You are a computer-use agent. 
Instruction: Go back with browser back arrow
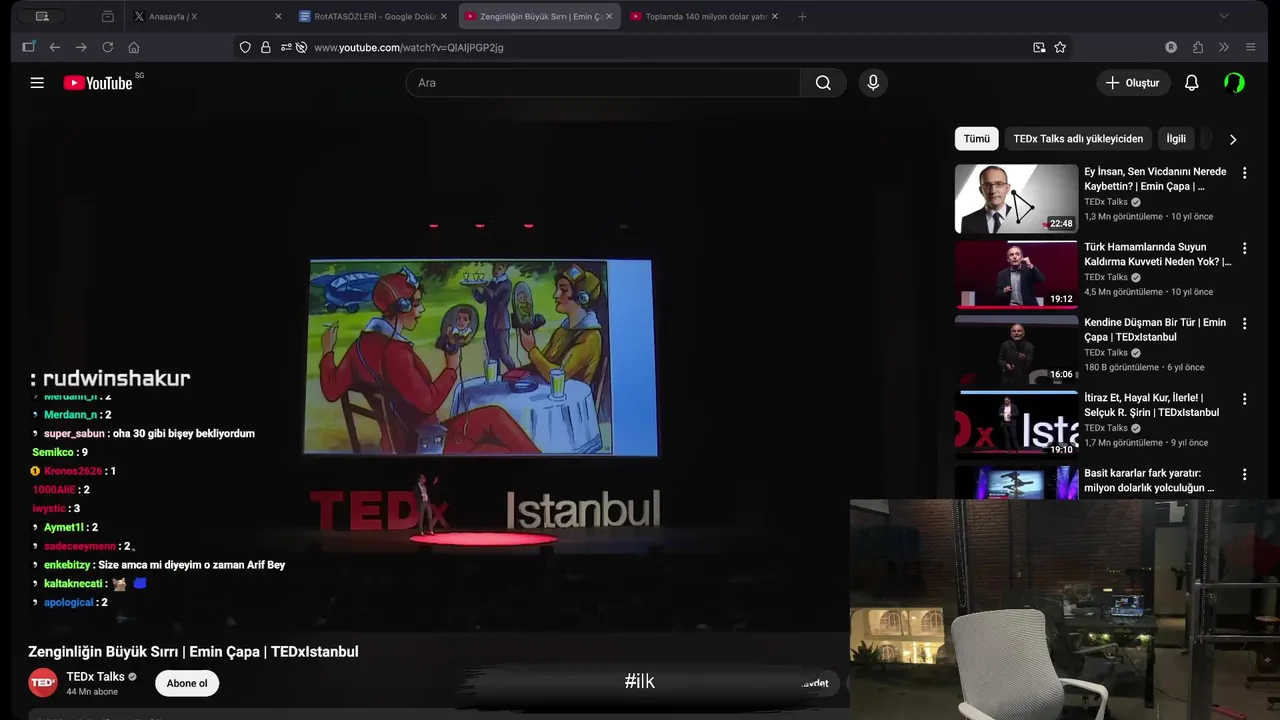point(54,47)
